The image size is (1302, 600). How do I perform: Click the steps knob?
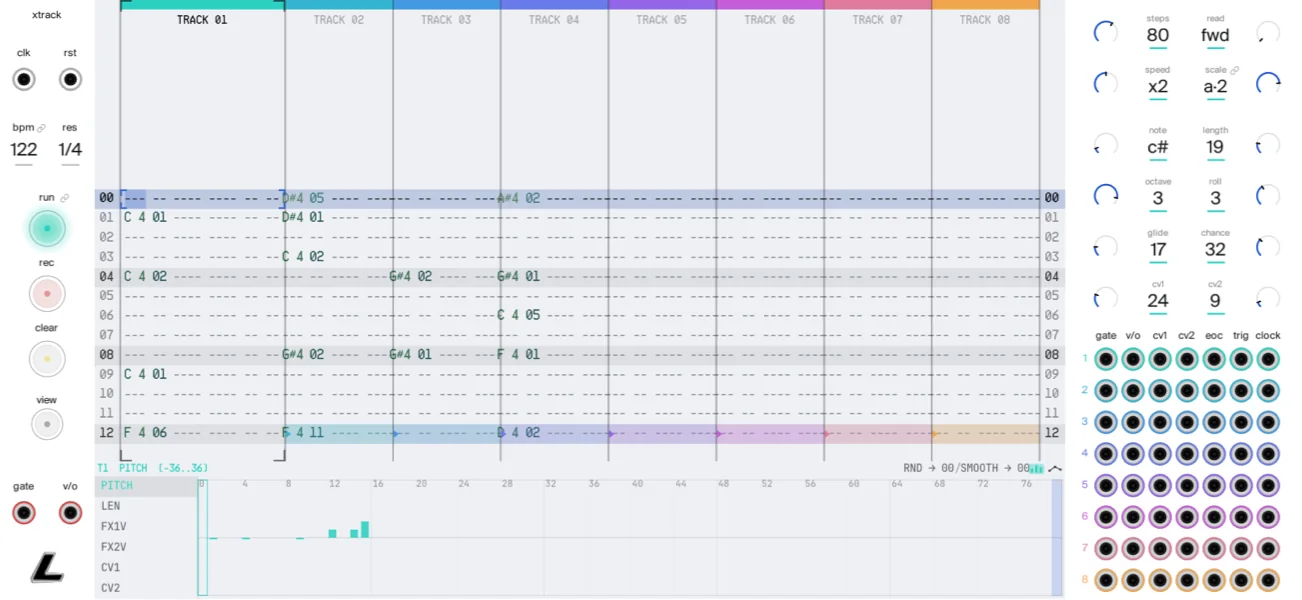tap(1106, 33)
